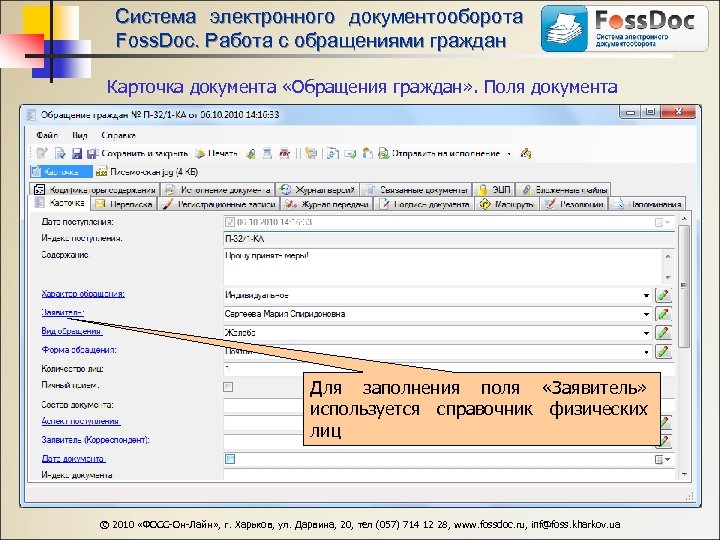
Task: Click into the 'Индекс поступления' field showing П-32/1-КА
Action: coord(449,239)
